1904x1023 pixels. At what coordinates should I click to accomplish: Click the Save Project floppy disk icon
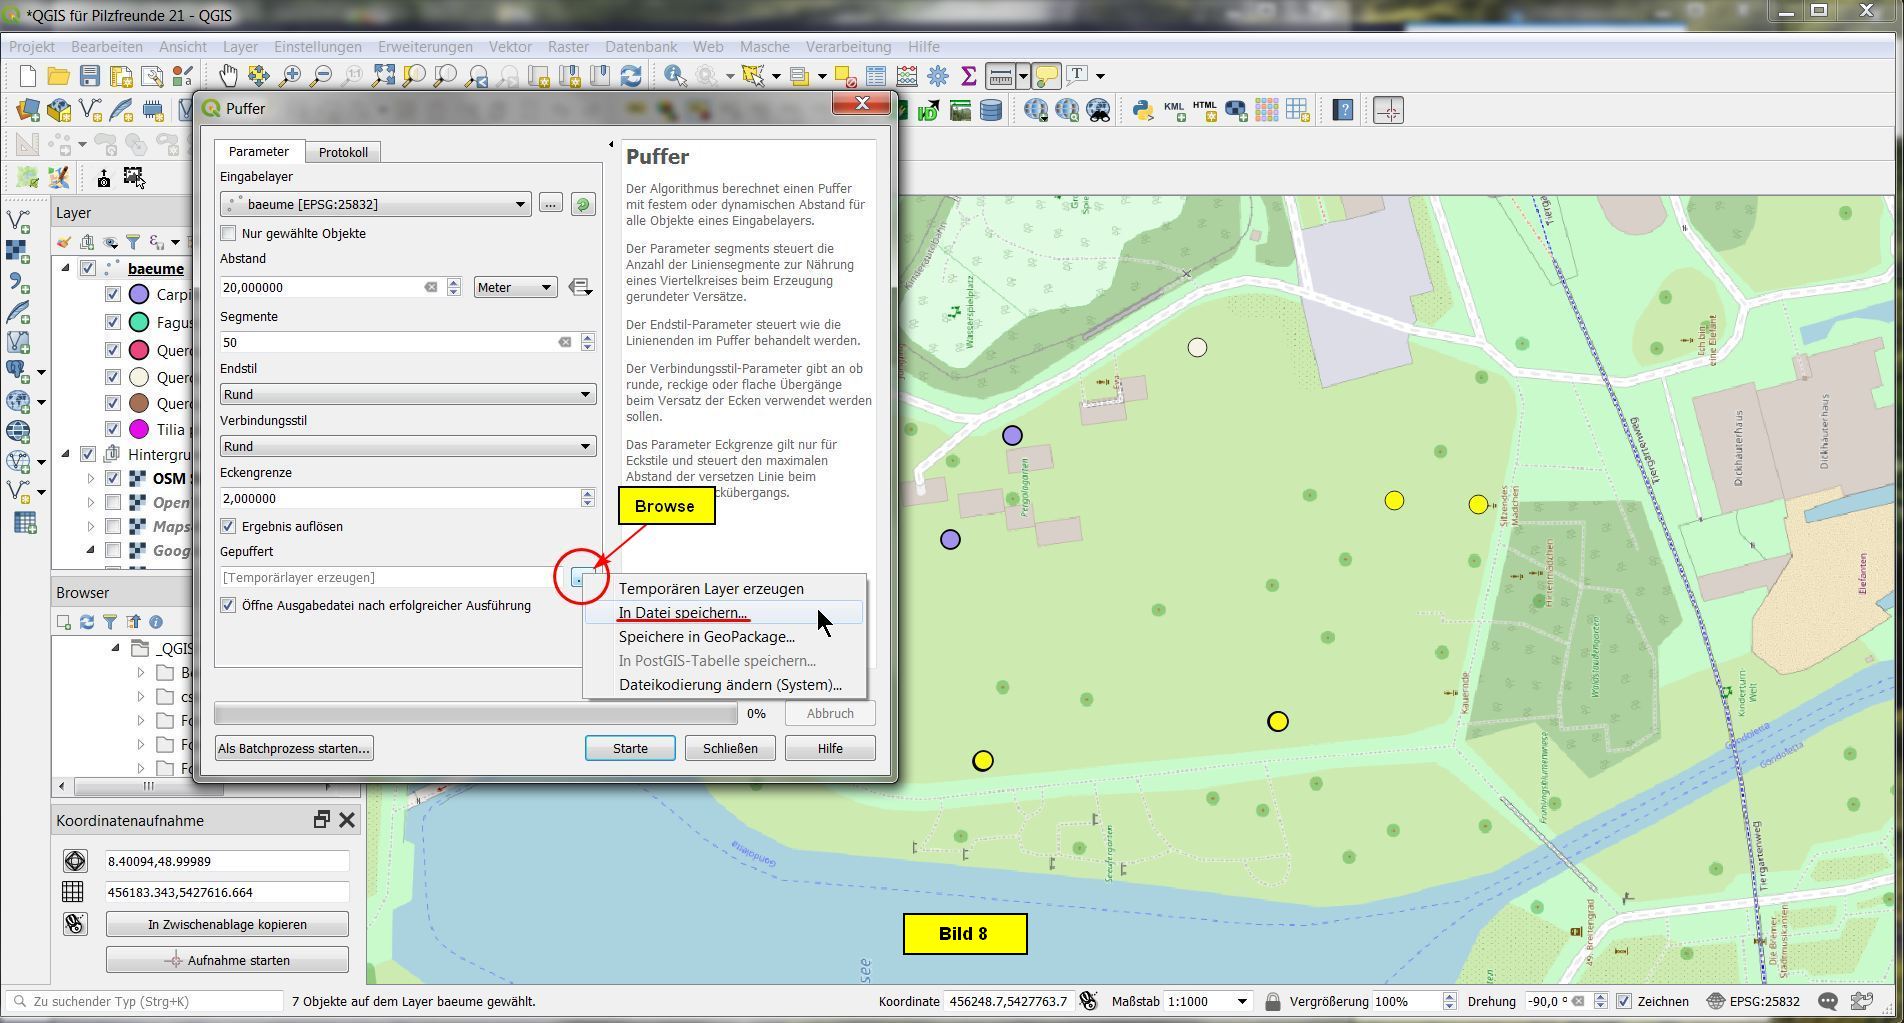89,76
